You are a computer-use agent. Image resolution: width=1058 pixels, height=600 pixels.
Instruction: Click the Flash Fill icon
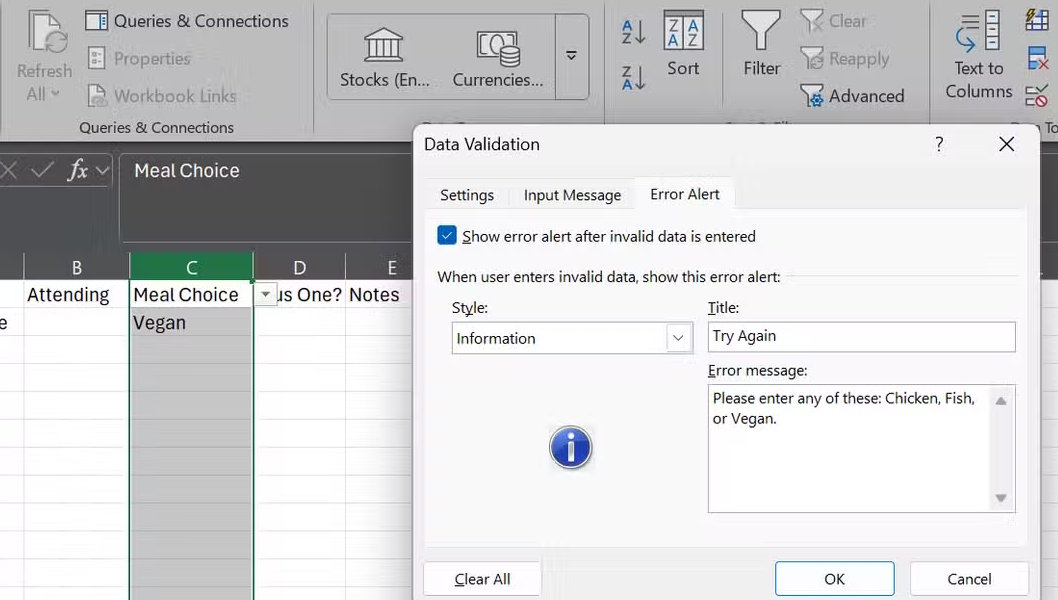(1036, 20)
